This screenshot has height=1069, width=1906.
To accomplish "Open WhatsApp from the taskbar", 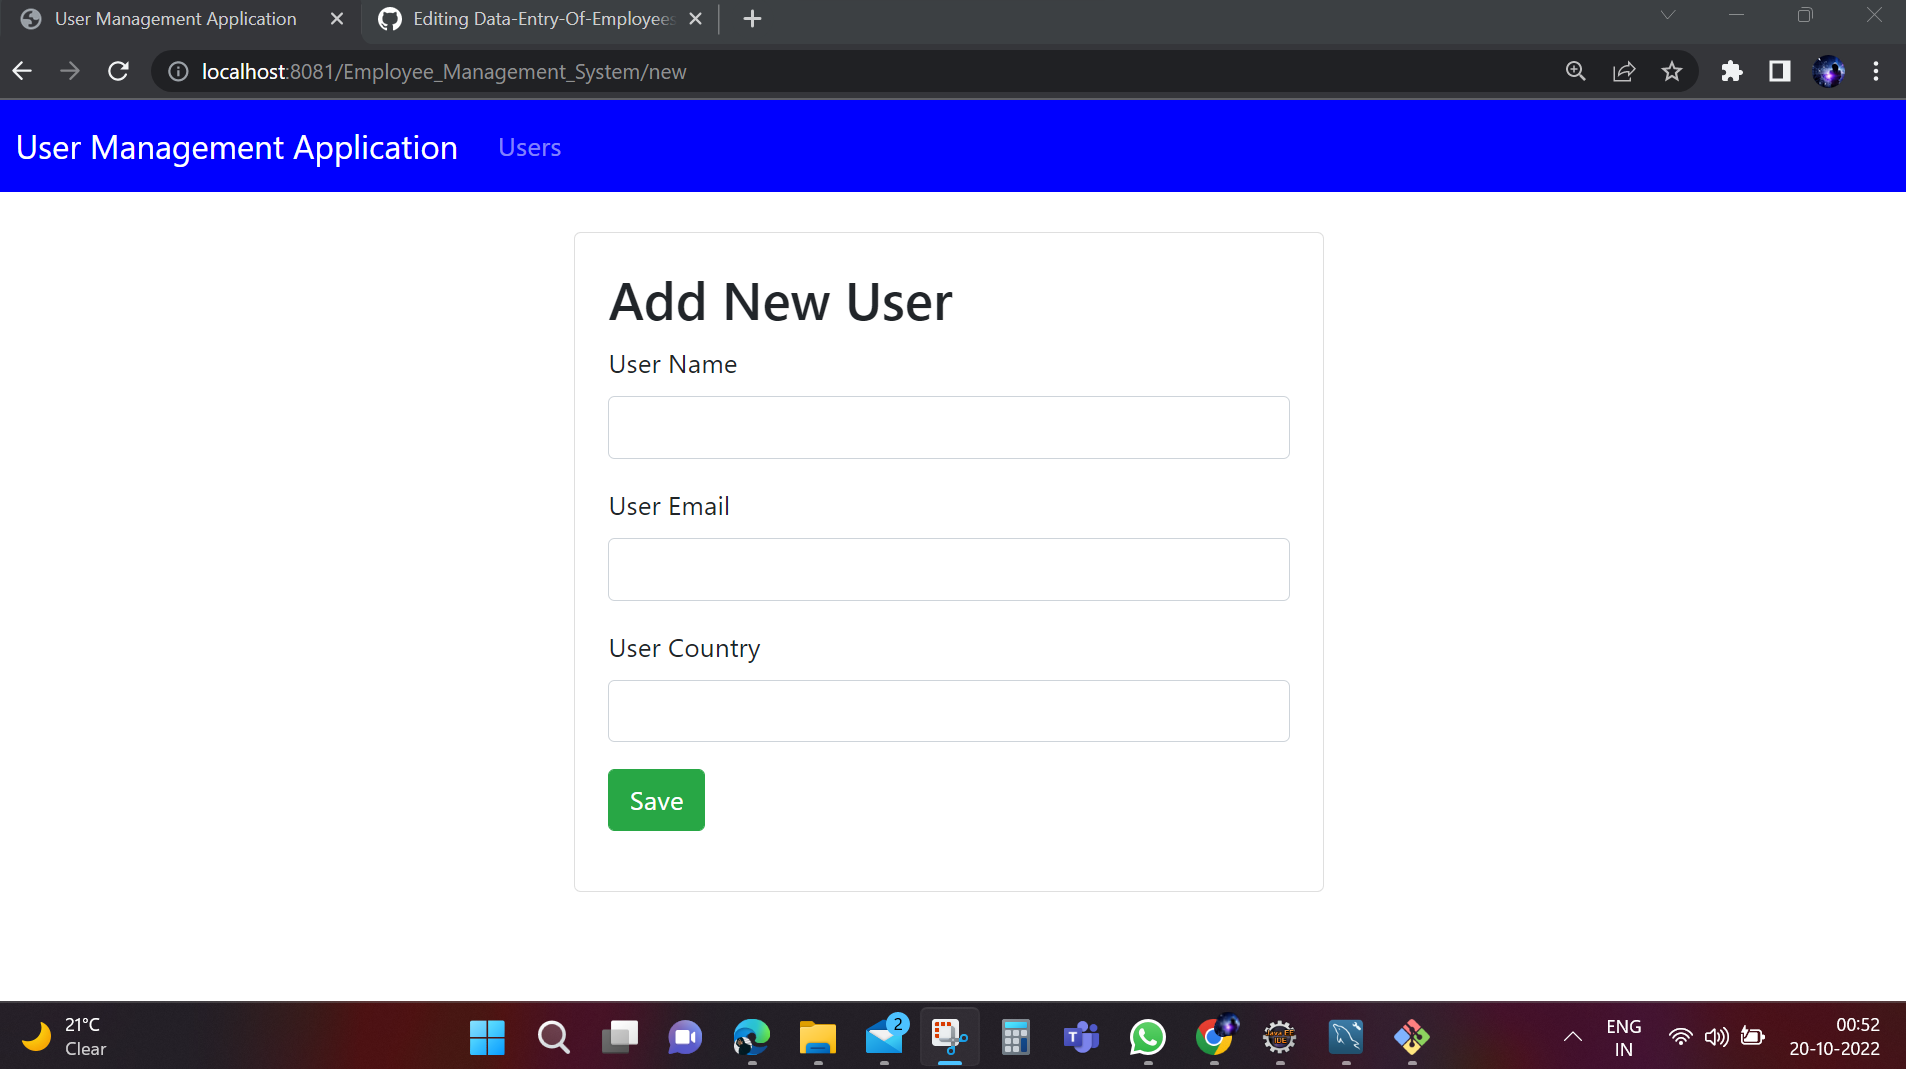I will tap(1148, 1037).
